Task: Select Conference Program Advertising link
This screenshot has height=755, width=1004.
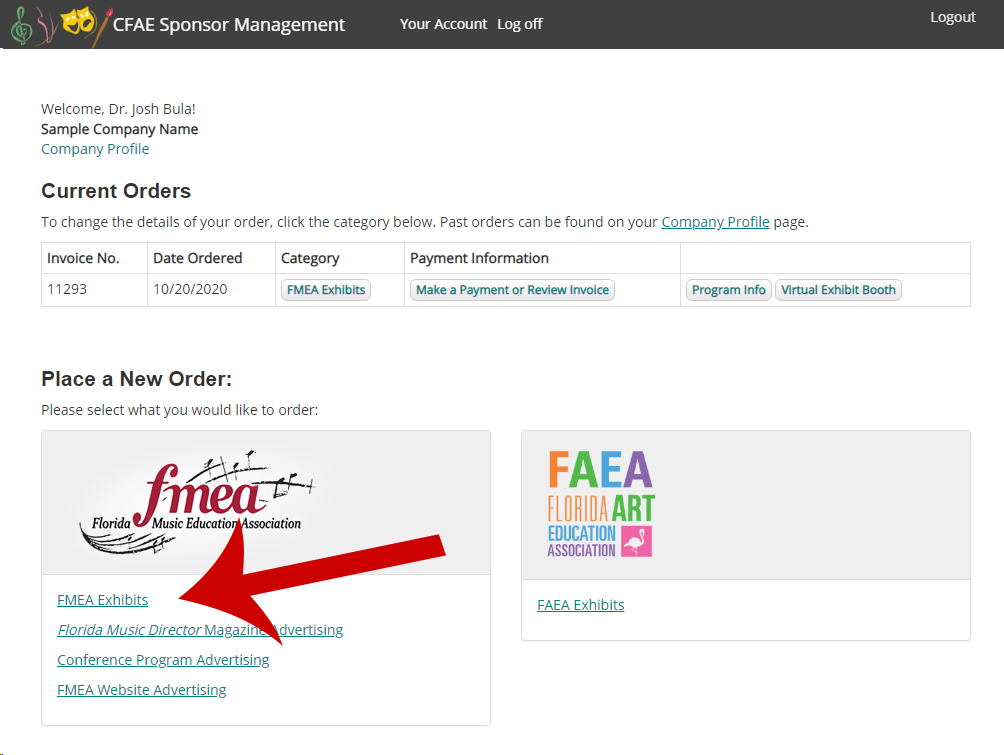Action: click(x=163, y=660)
